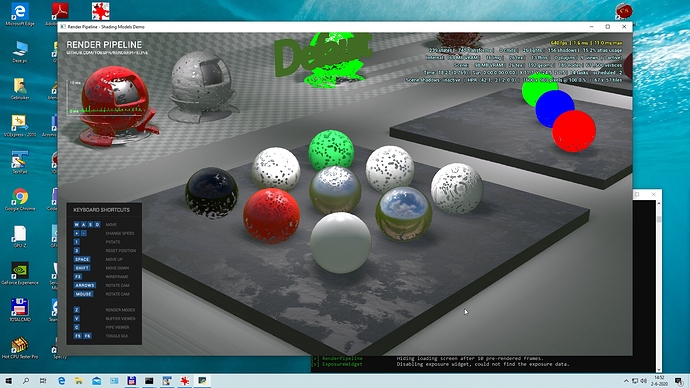Open Mail app from taskbar

[x=96, y=381]
